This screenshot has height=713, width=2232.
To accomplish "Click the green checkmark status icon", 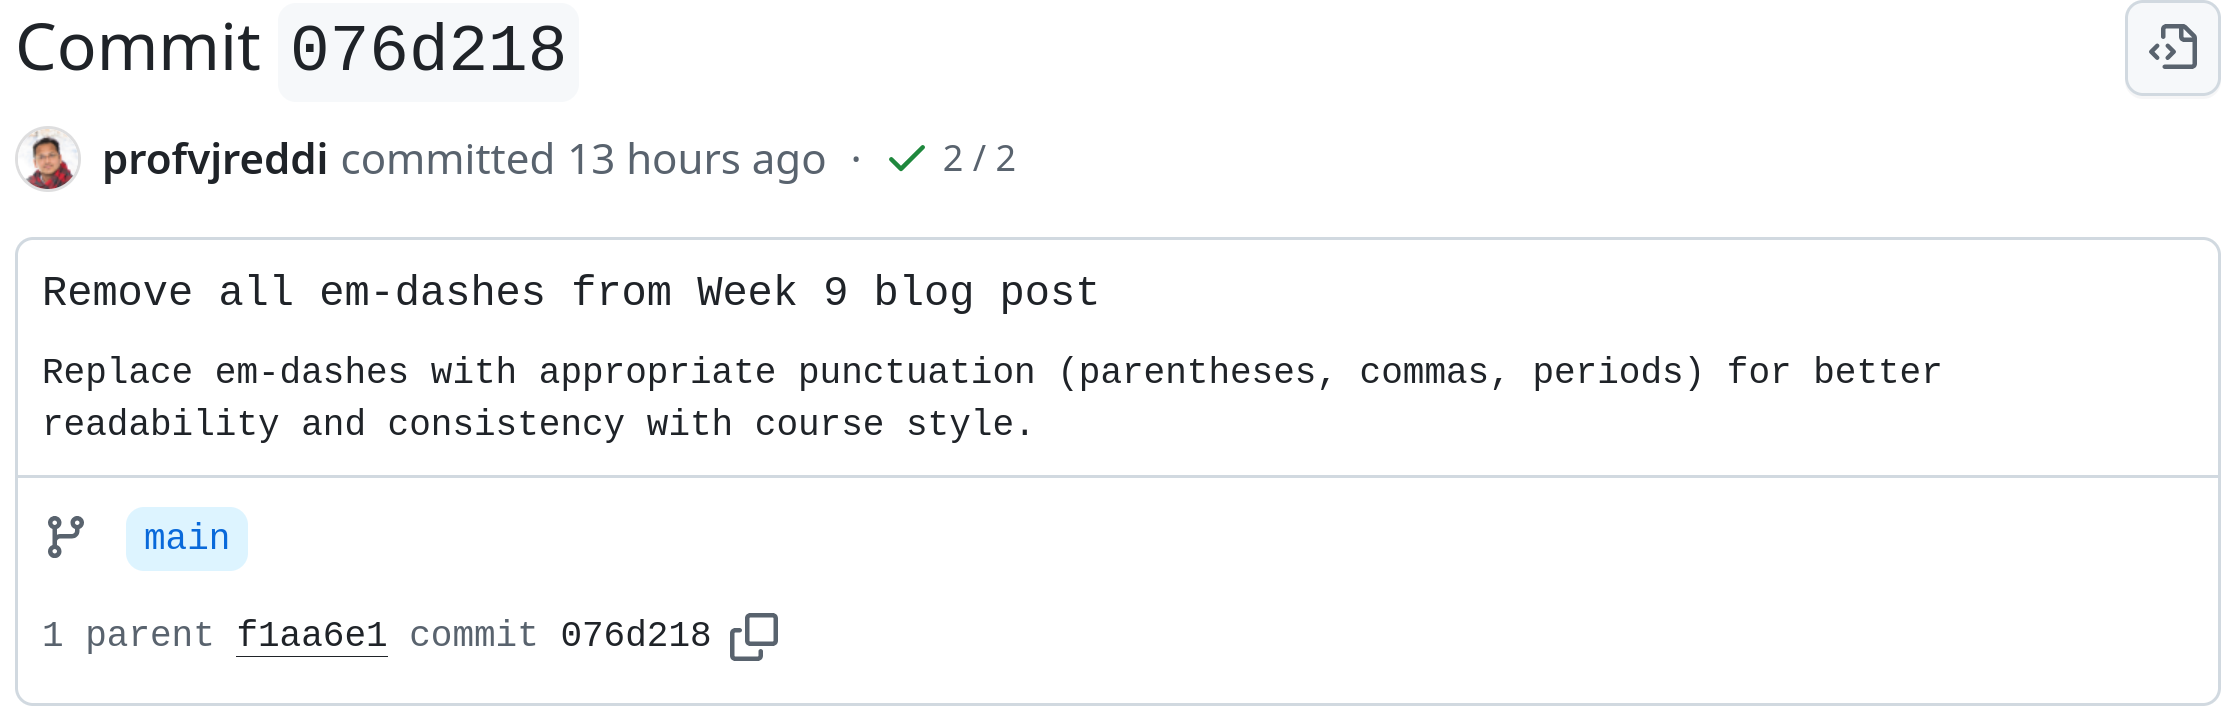I will coord(906,159).
